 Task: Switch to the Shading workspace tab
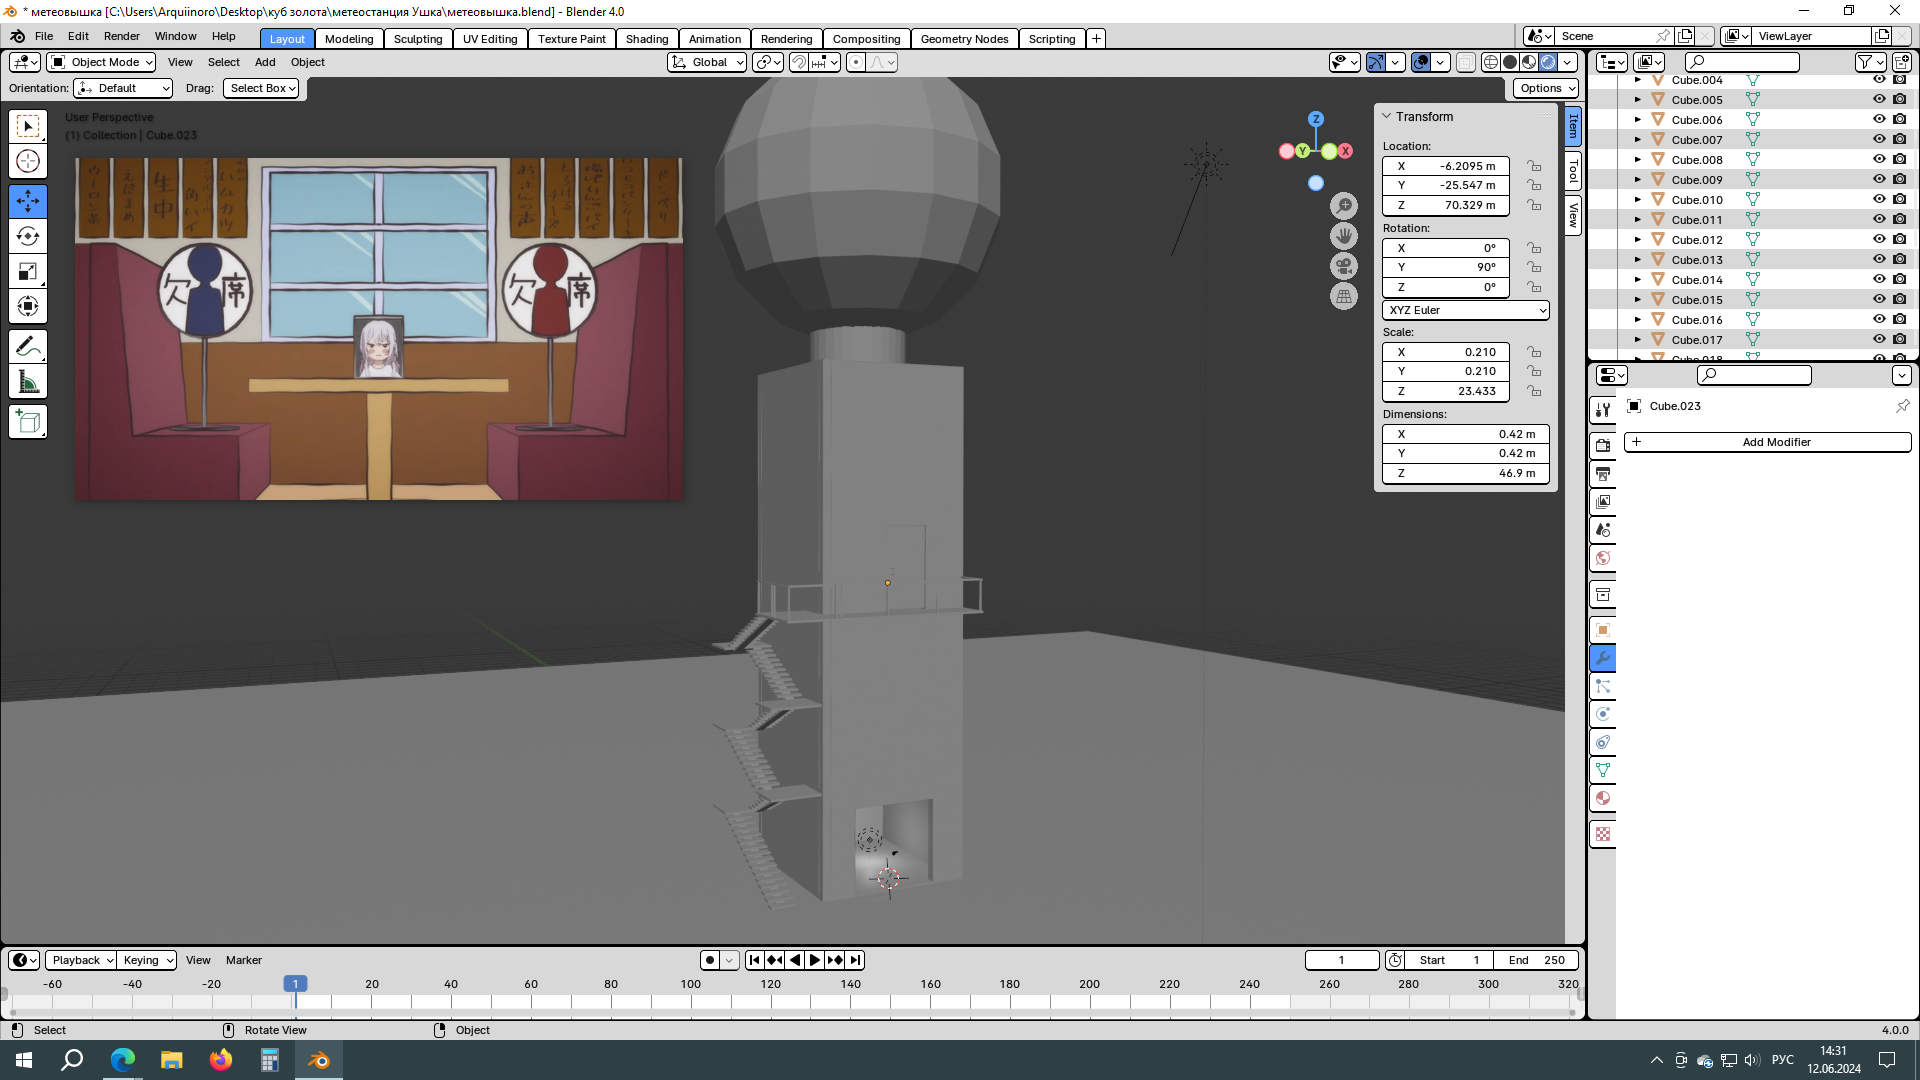(x=646, y=39)
